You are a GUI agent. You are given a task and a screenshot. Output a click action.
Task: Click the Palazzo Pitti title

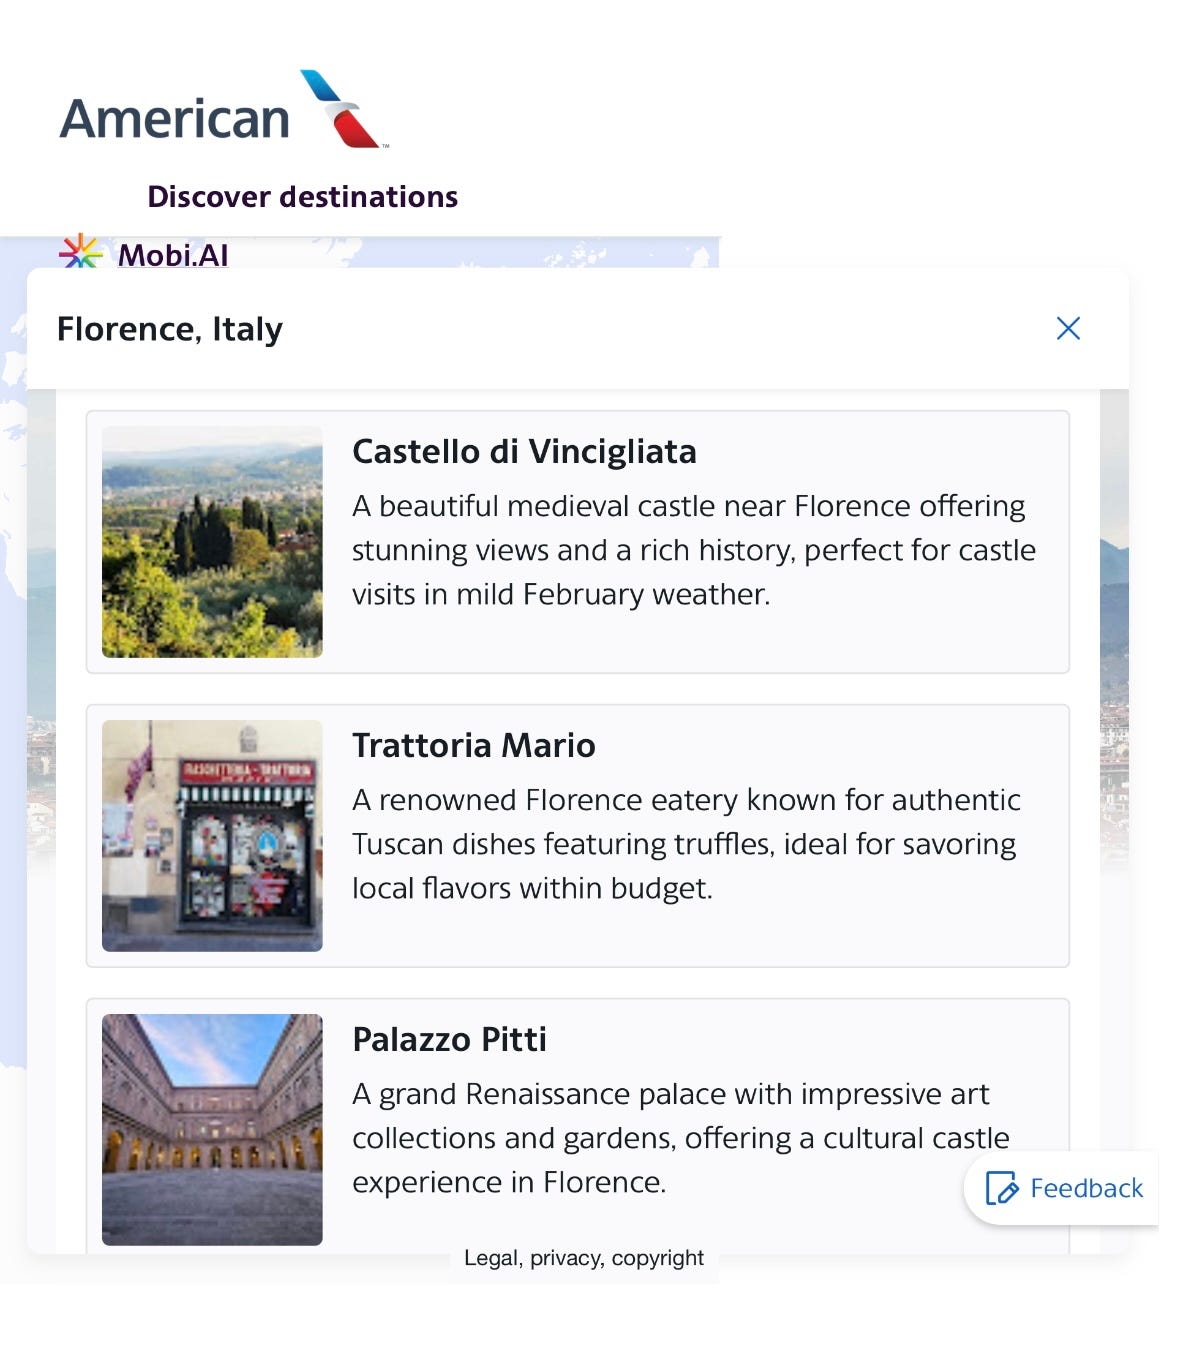point(450,1040)
